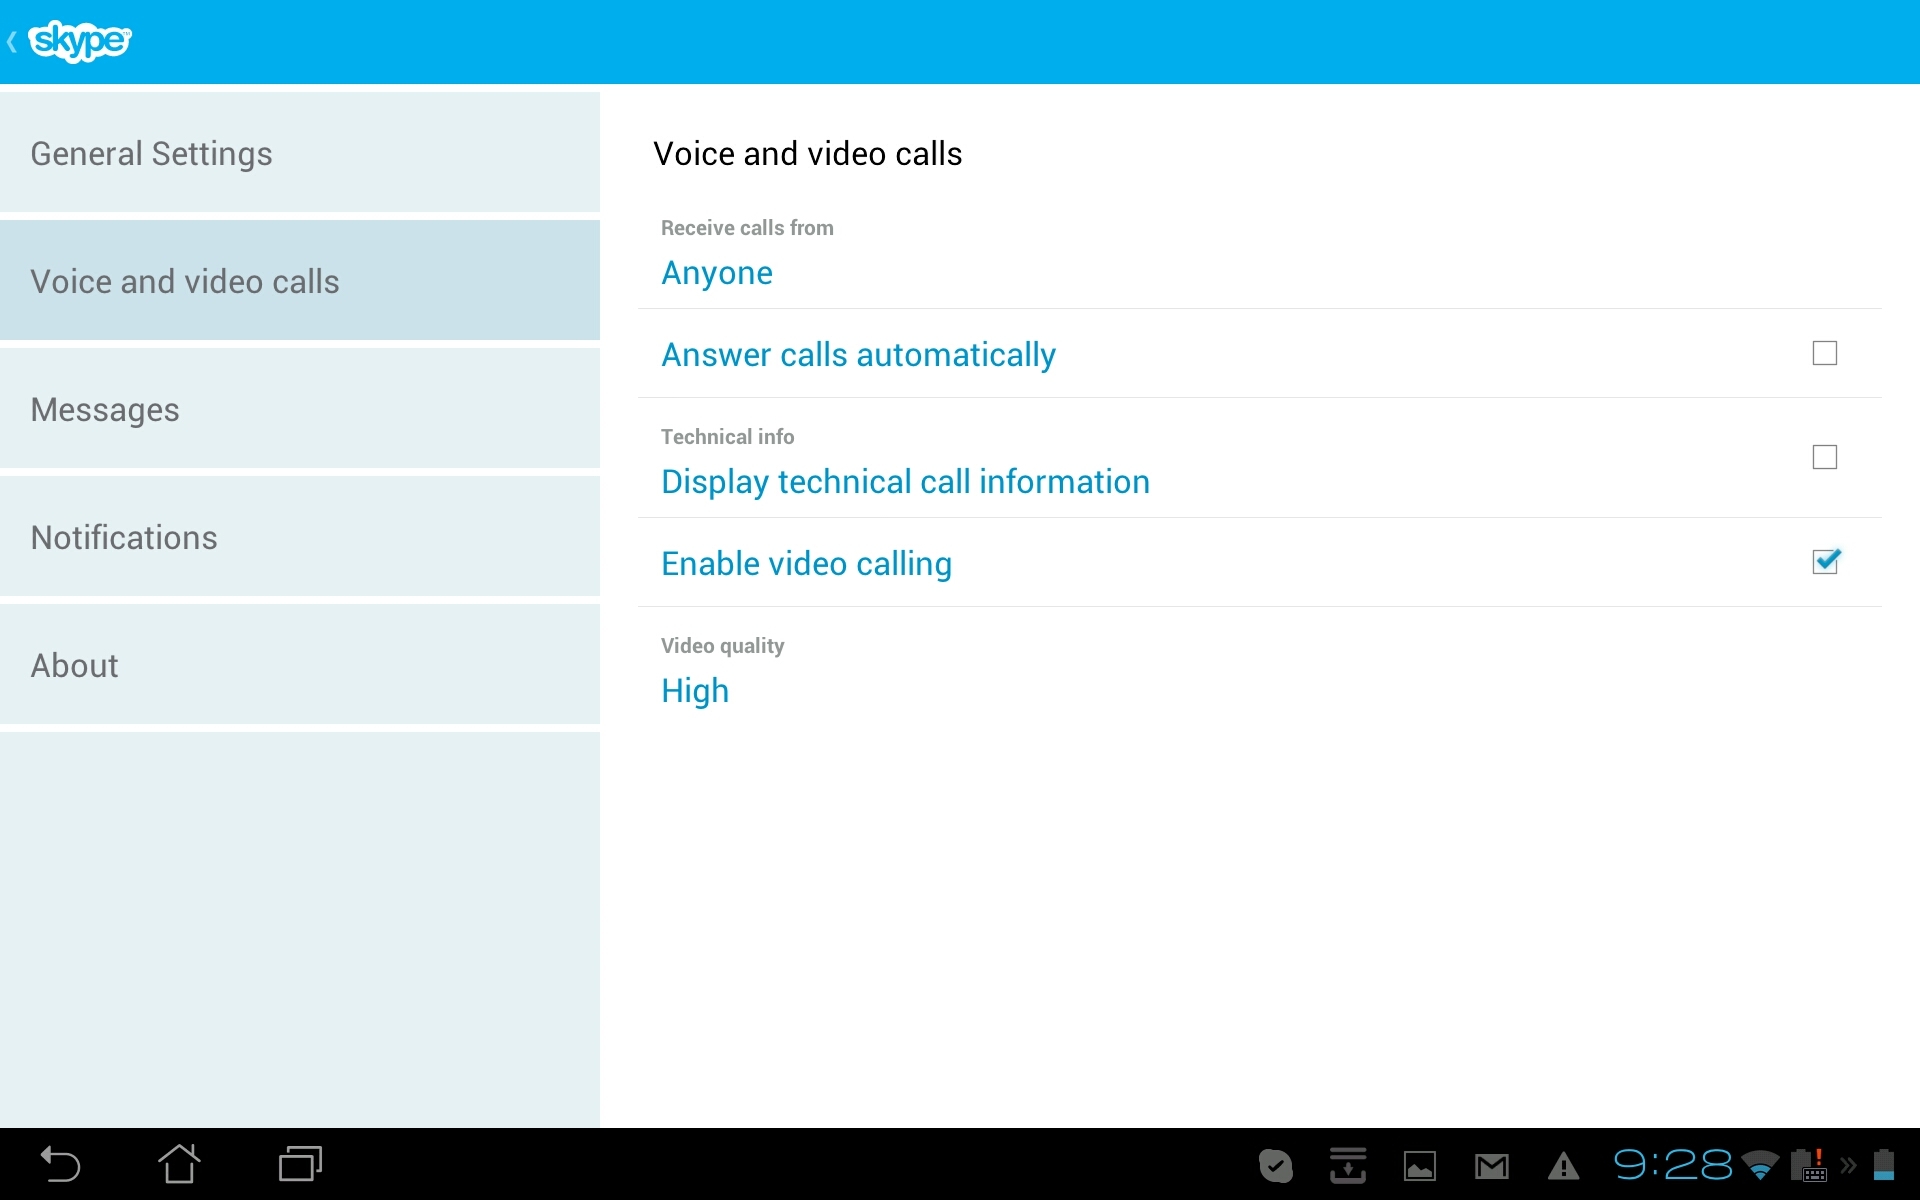The width and height of the screenshot is (1920, 1200).
Task: Tap the navigation back button
Action: [60, 1164]
